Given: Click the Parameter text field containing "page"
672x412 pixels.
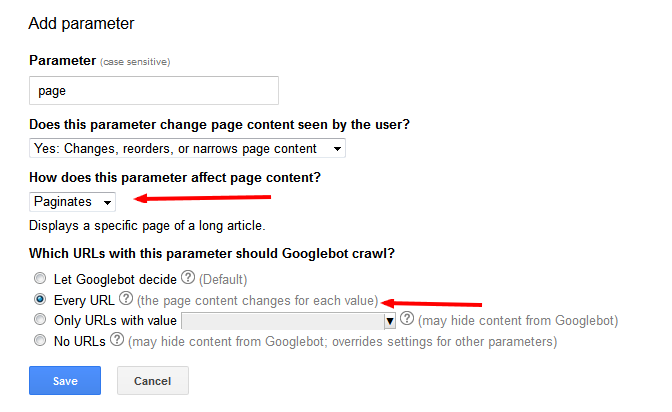Looking at the screenshot, I should 154,91.
